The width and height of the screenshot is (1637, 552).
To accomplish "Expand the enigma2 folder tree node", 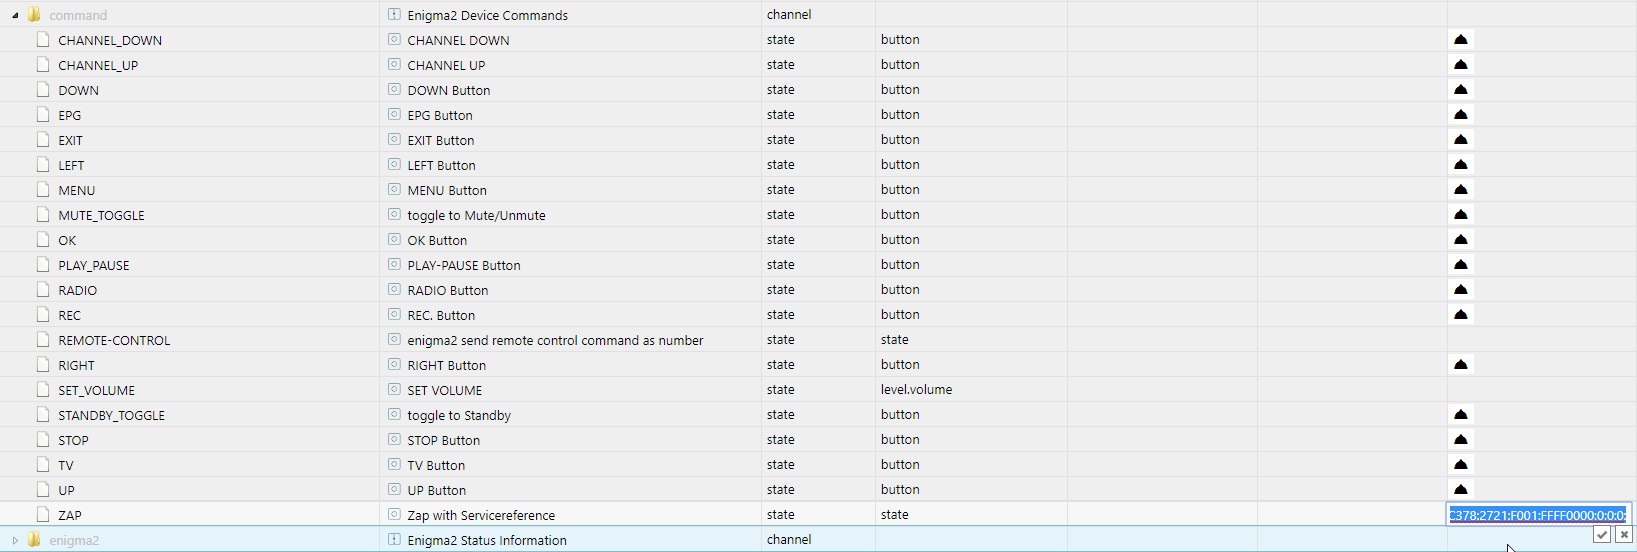I will 15,540.
